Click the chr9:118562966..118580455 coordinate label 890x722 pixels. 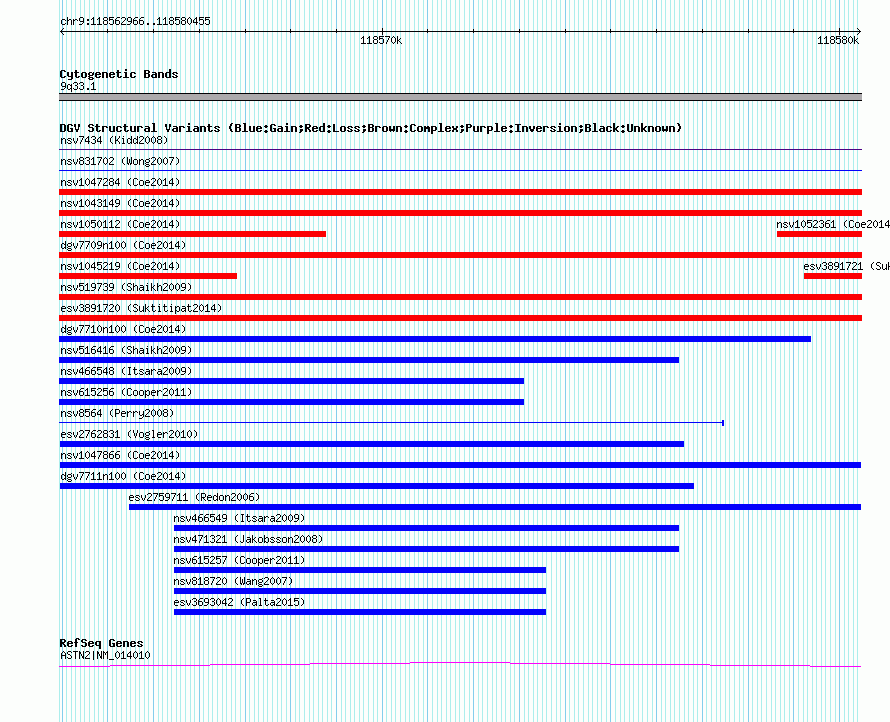pyautogui.click(x=135, y=22)
